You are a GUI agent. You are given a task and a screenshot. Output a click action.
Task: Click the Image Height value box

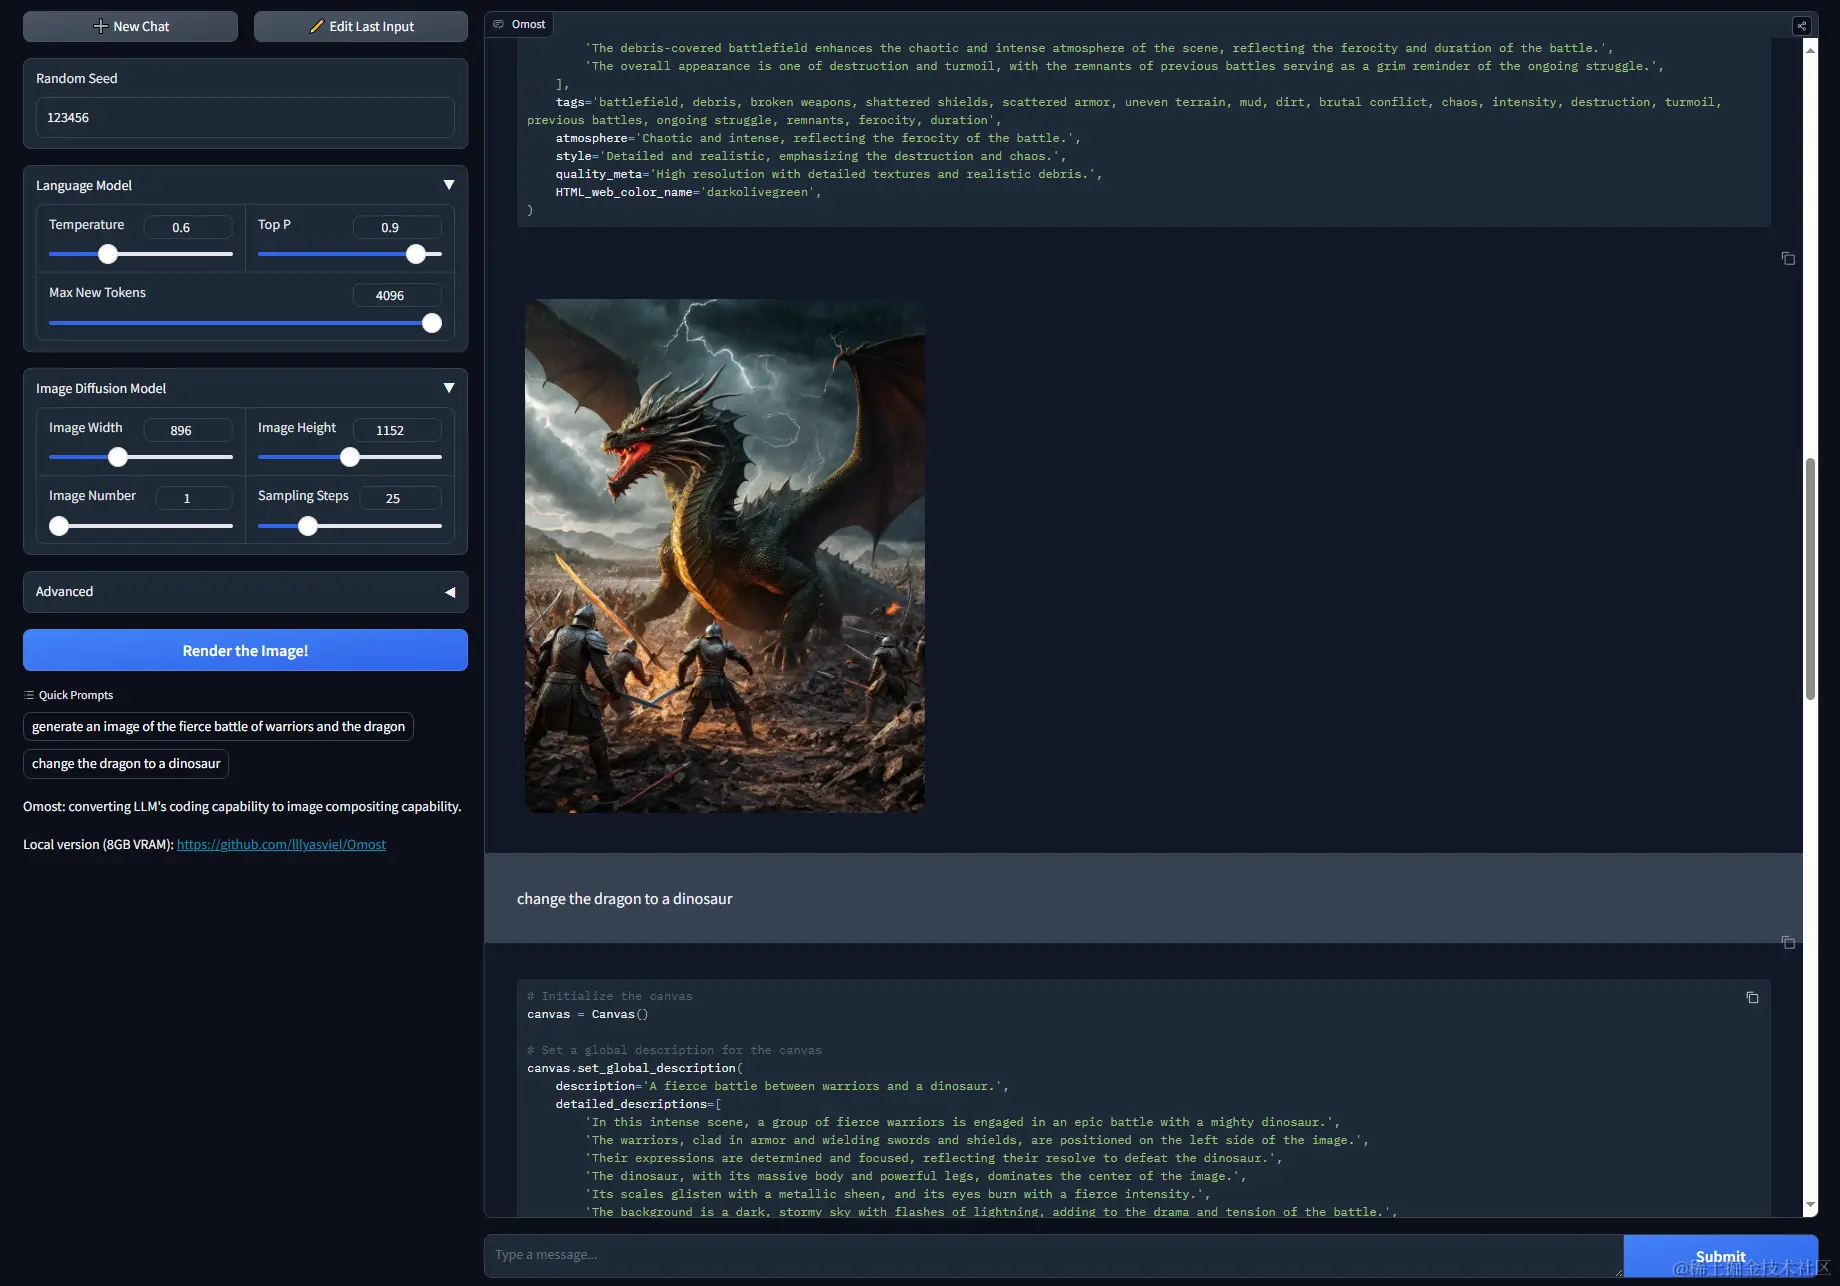point(397,430)
